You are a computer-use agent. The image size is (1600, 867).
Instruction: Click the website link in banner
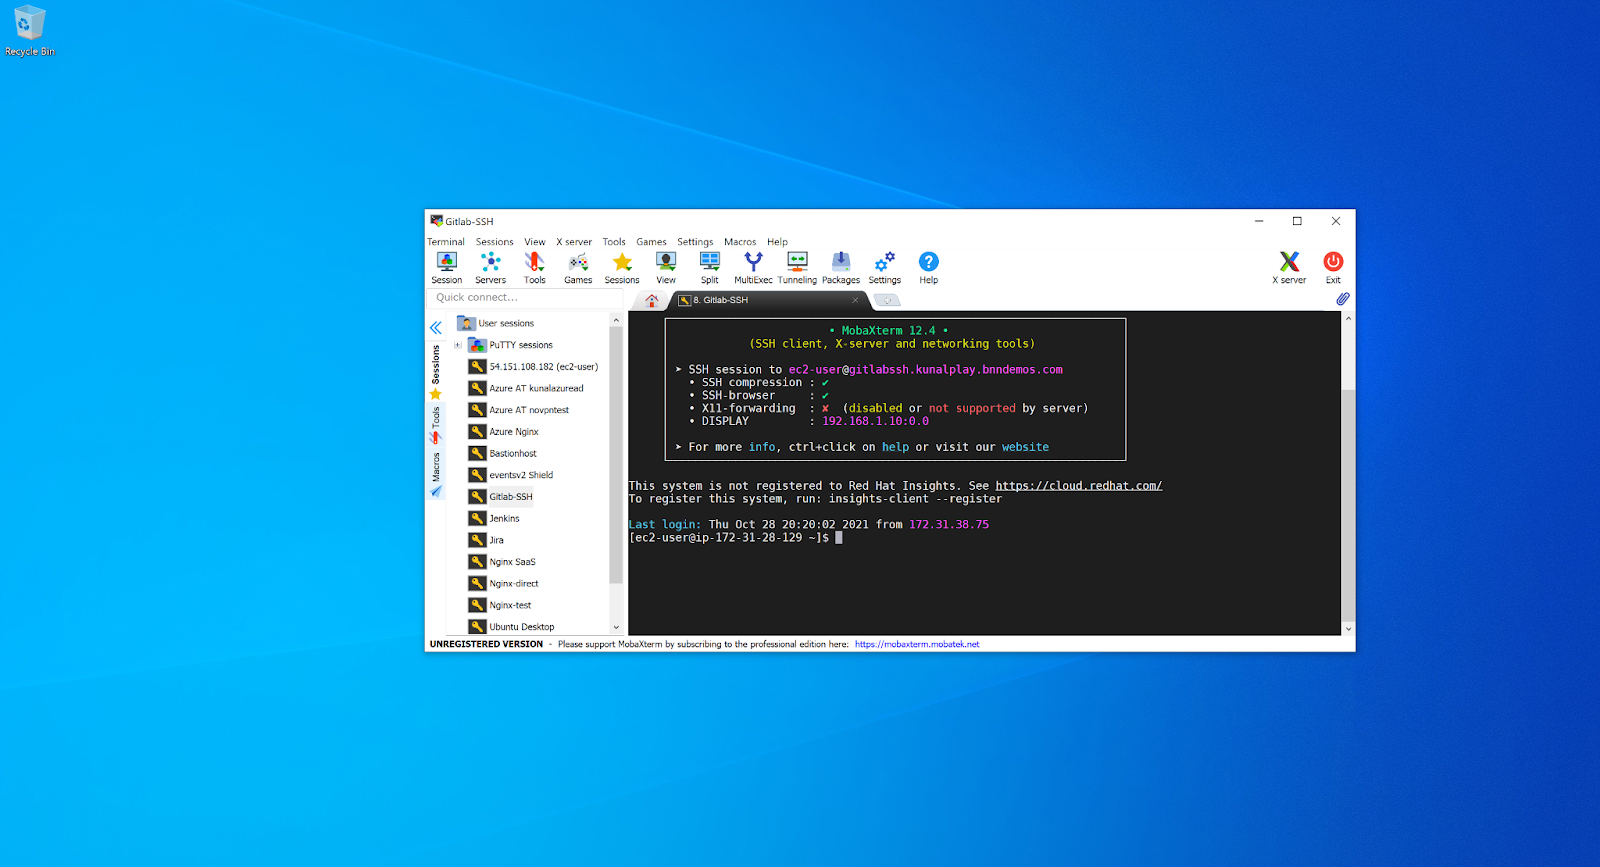pos(1025,447)
